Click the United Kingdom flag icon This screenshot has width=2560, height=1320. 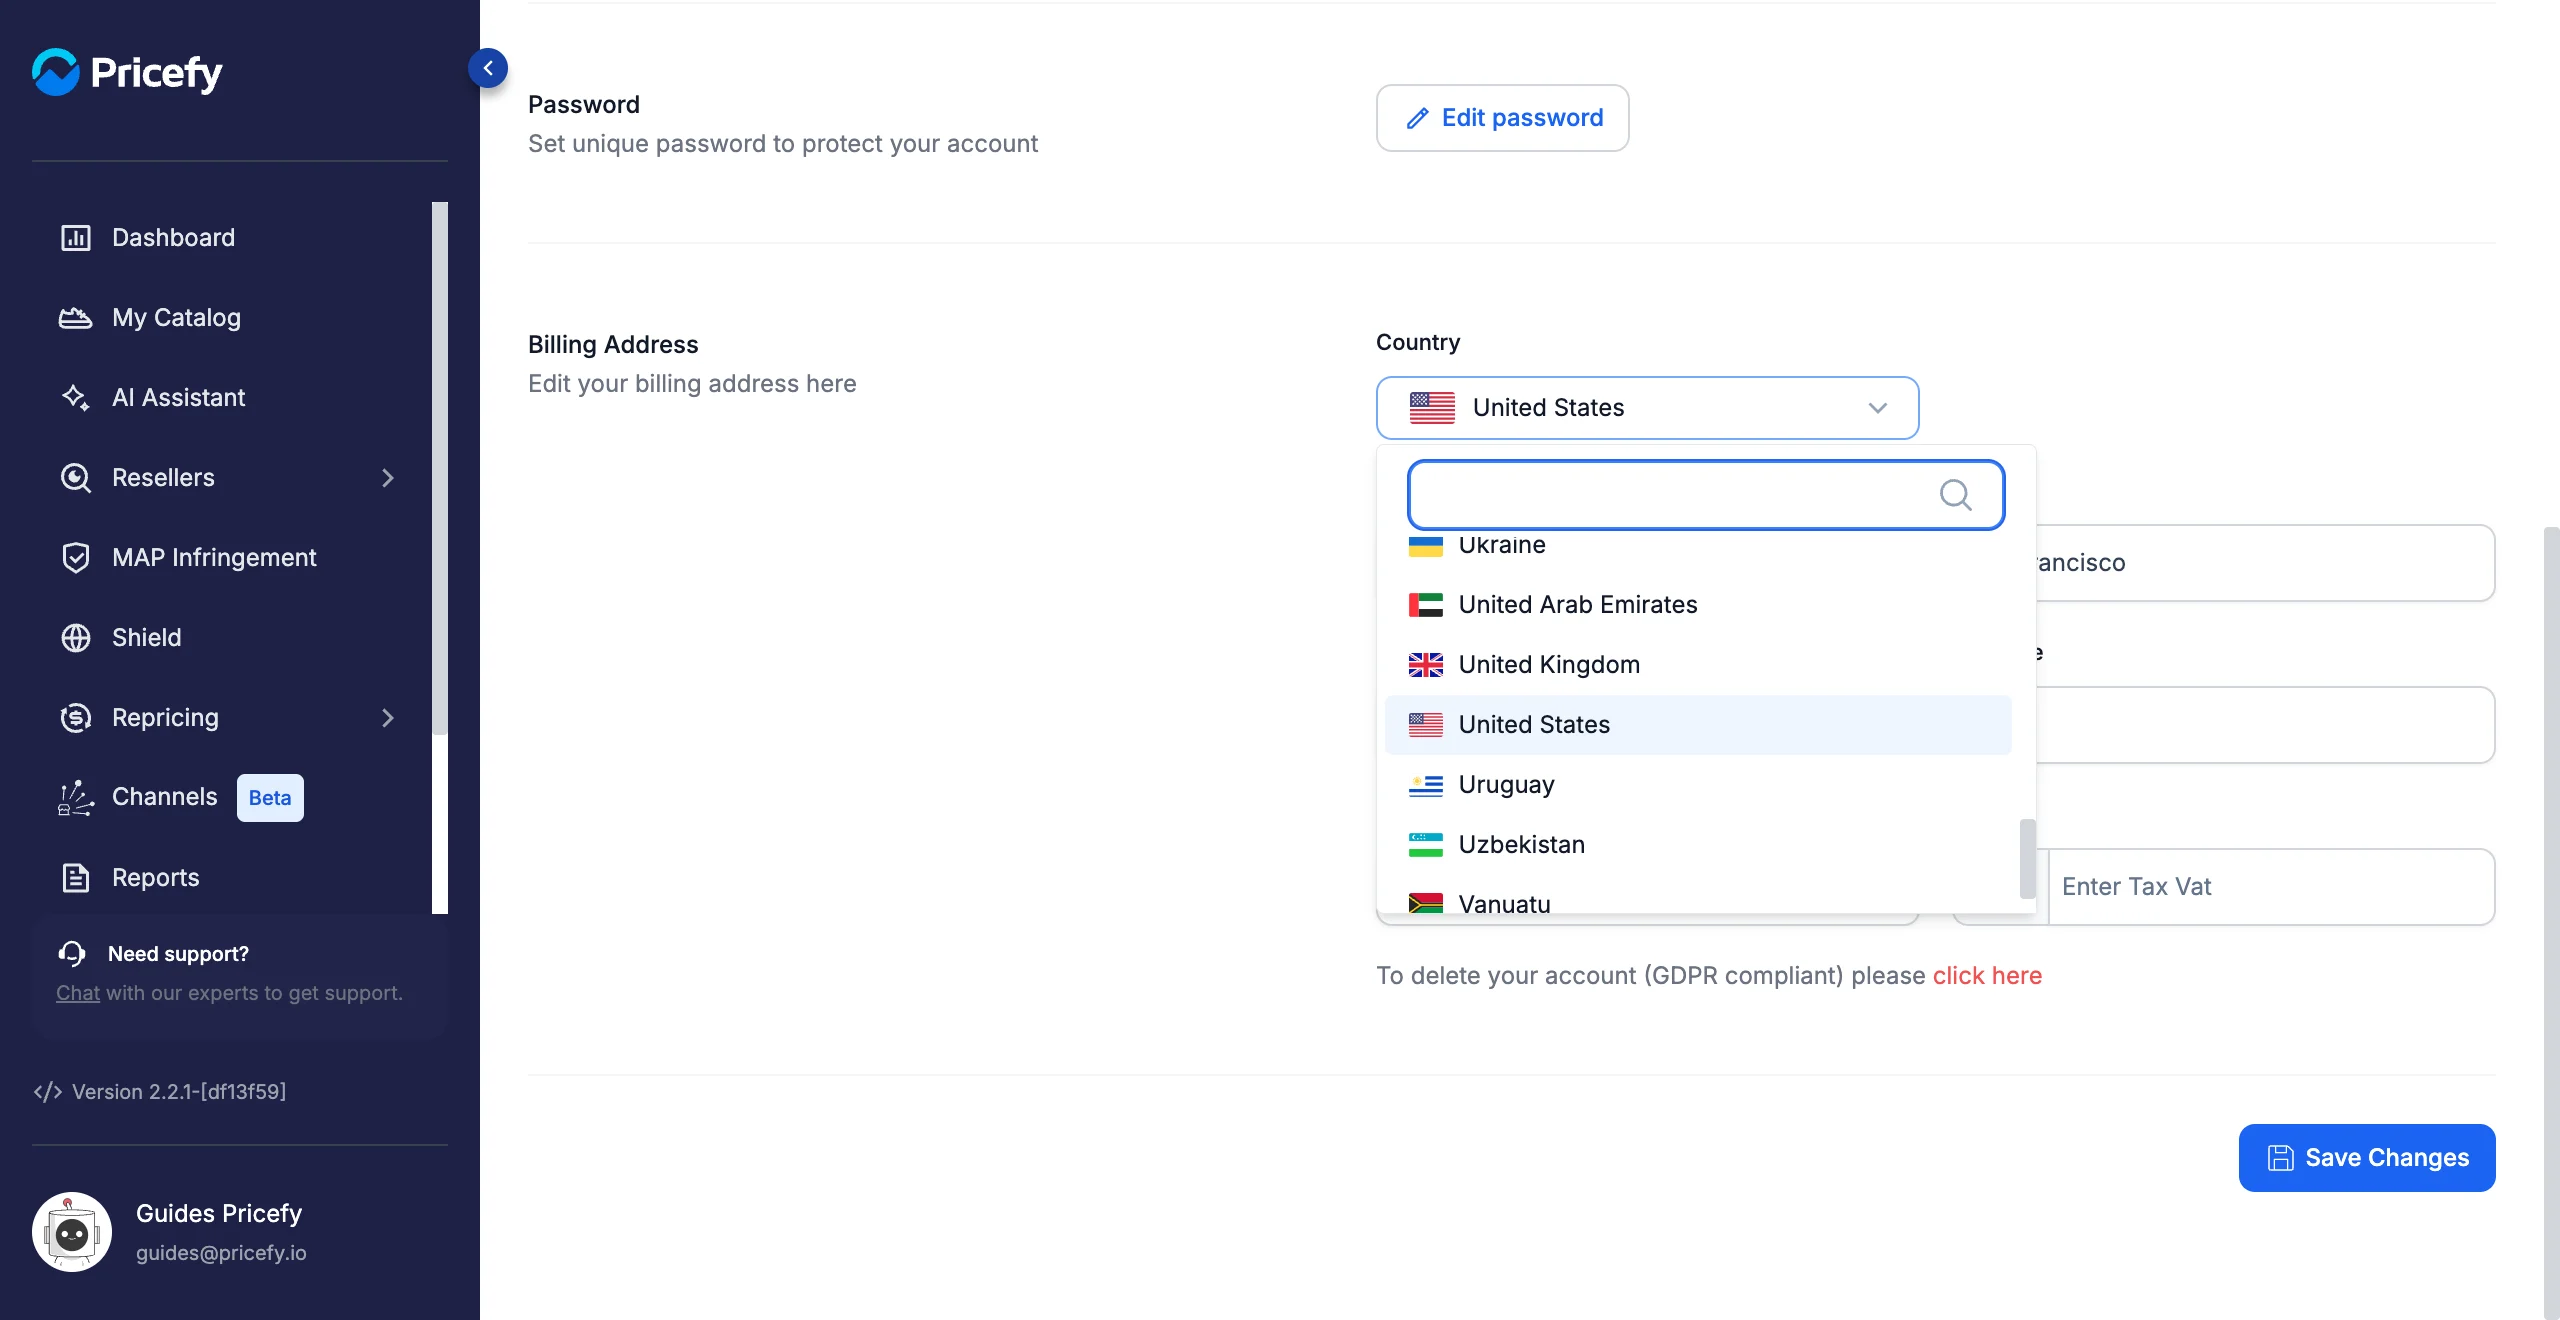tap(1425, 665)
